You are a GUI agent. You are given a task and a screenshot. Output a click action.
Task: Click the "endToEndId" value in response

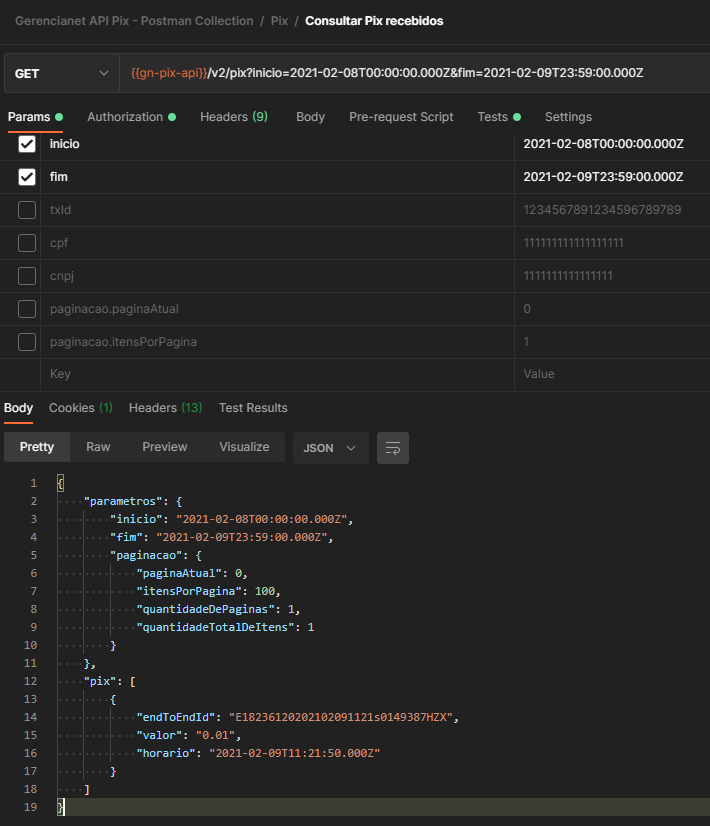point(340,717)
